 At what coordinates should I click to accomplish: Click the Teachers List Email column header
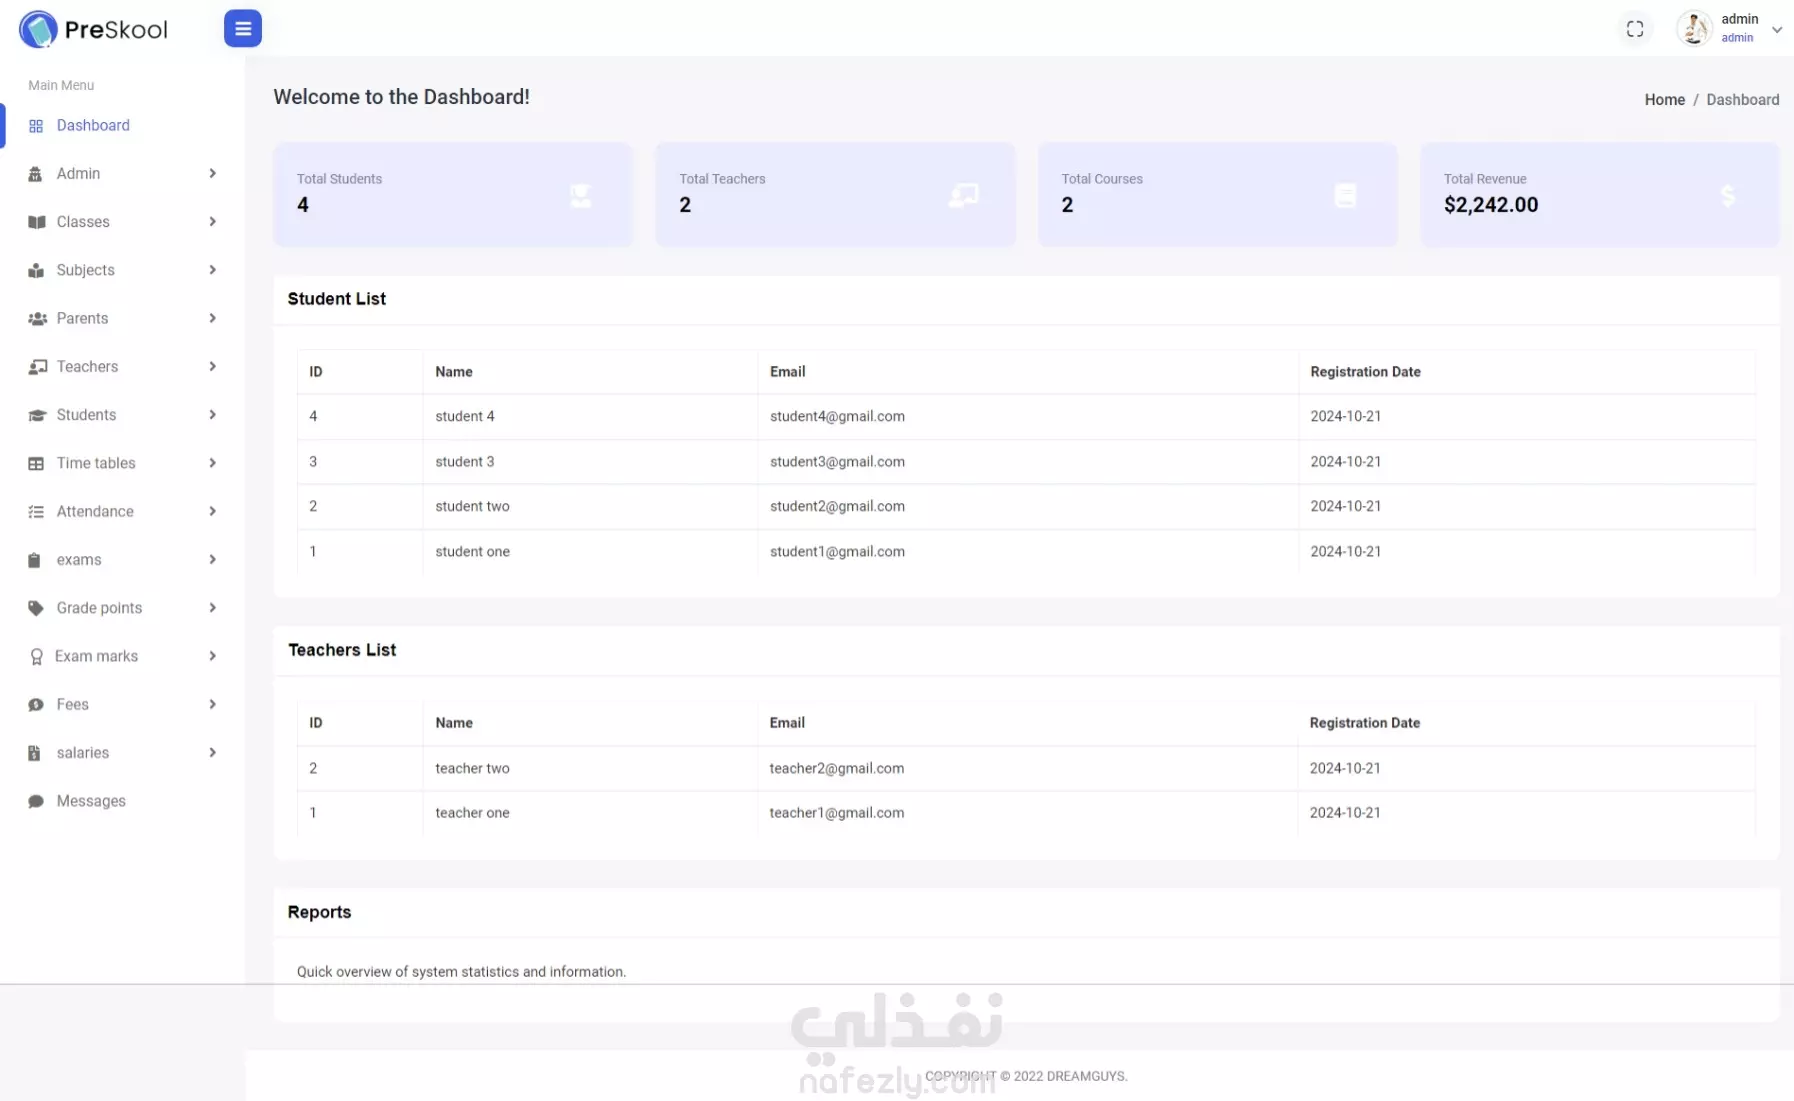tap(787, 722)
